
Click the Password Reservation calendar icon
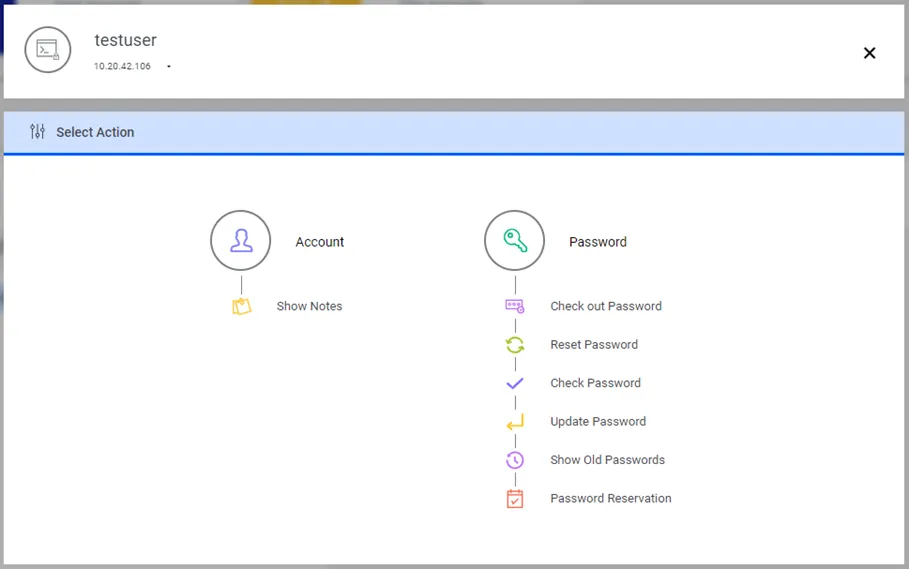pos(515,498)
